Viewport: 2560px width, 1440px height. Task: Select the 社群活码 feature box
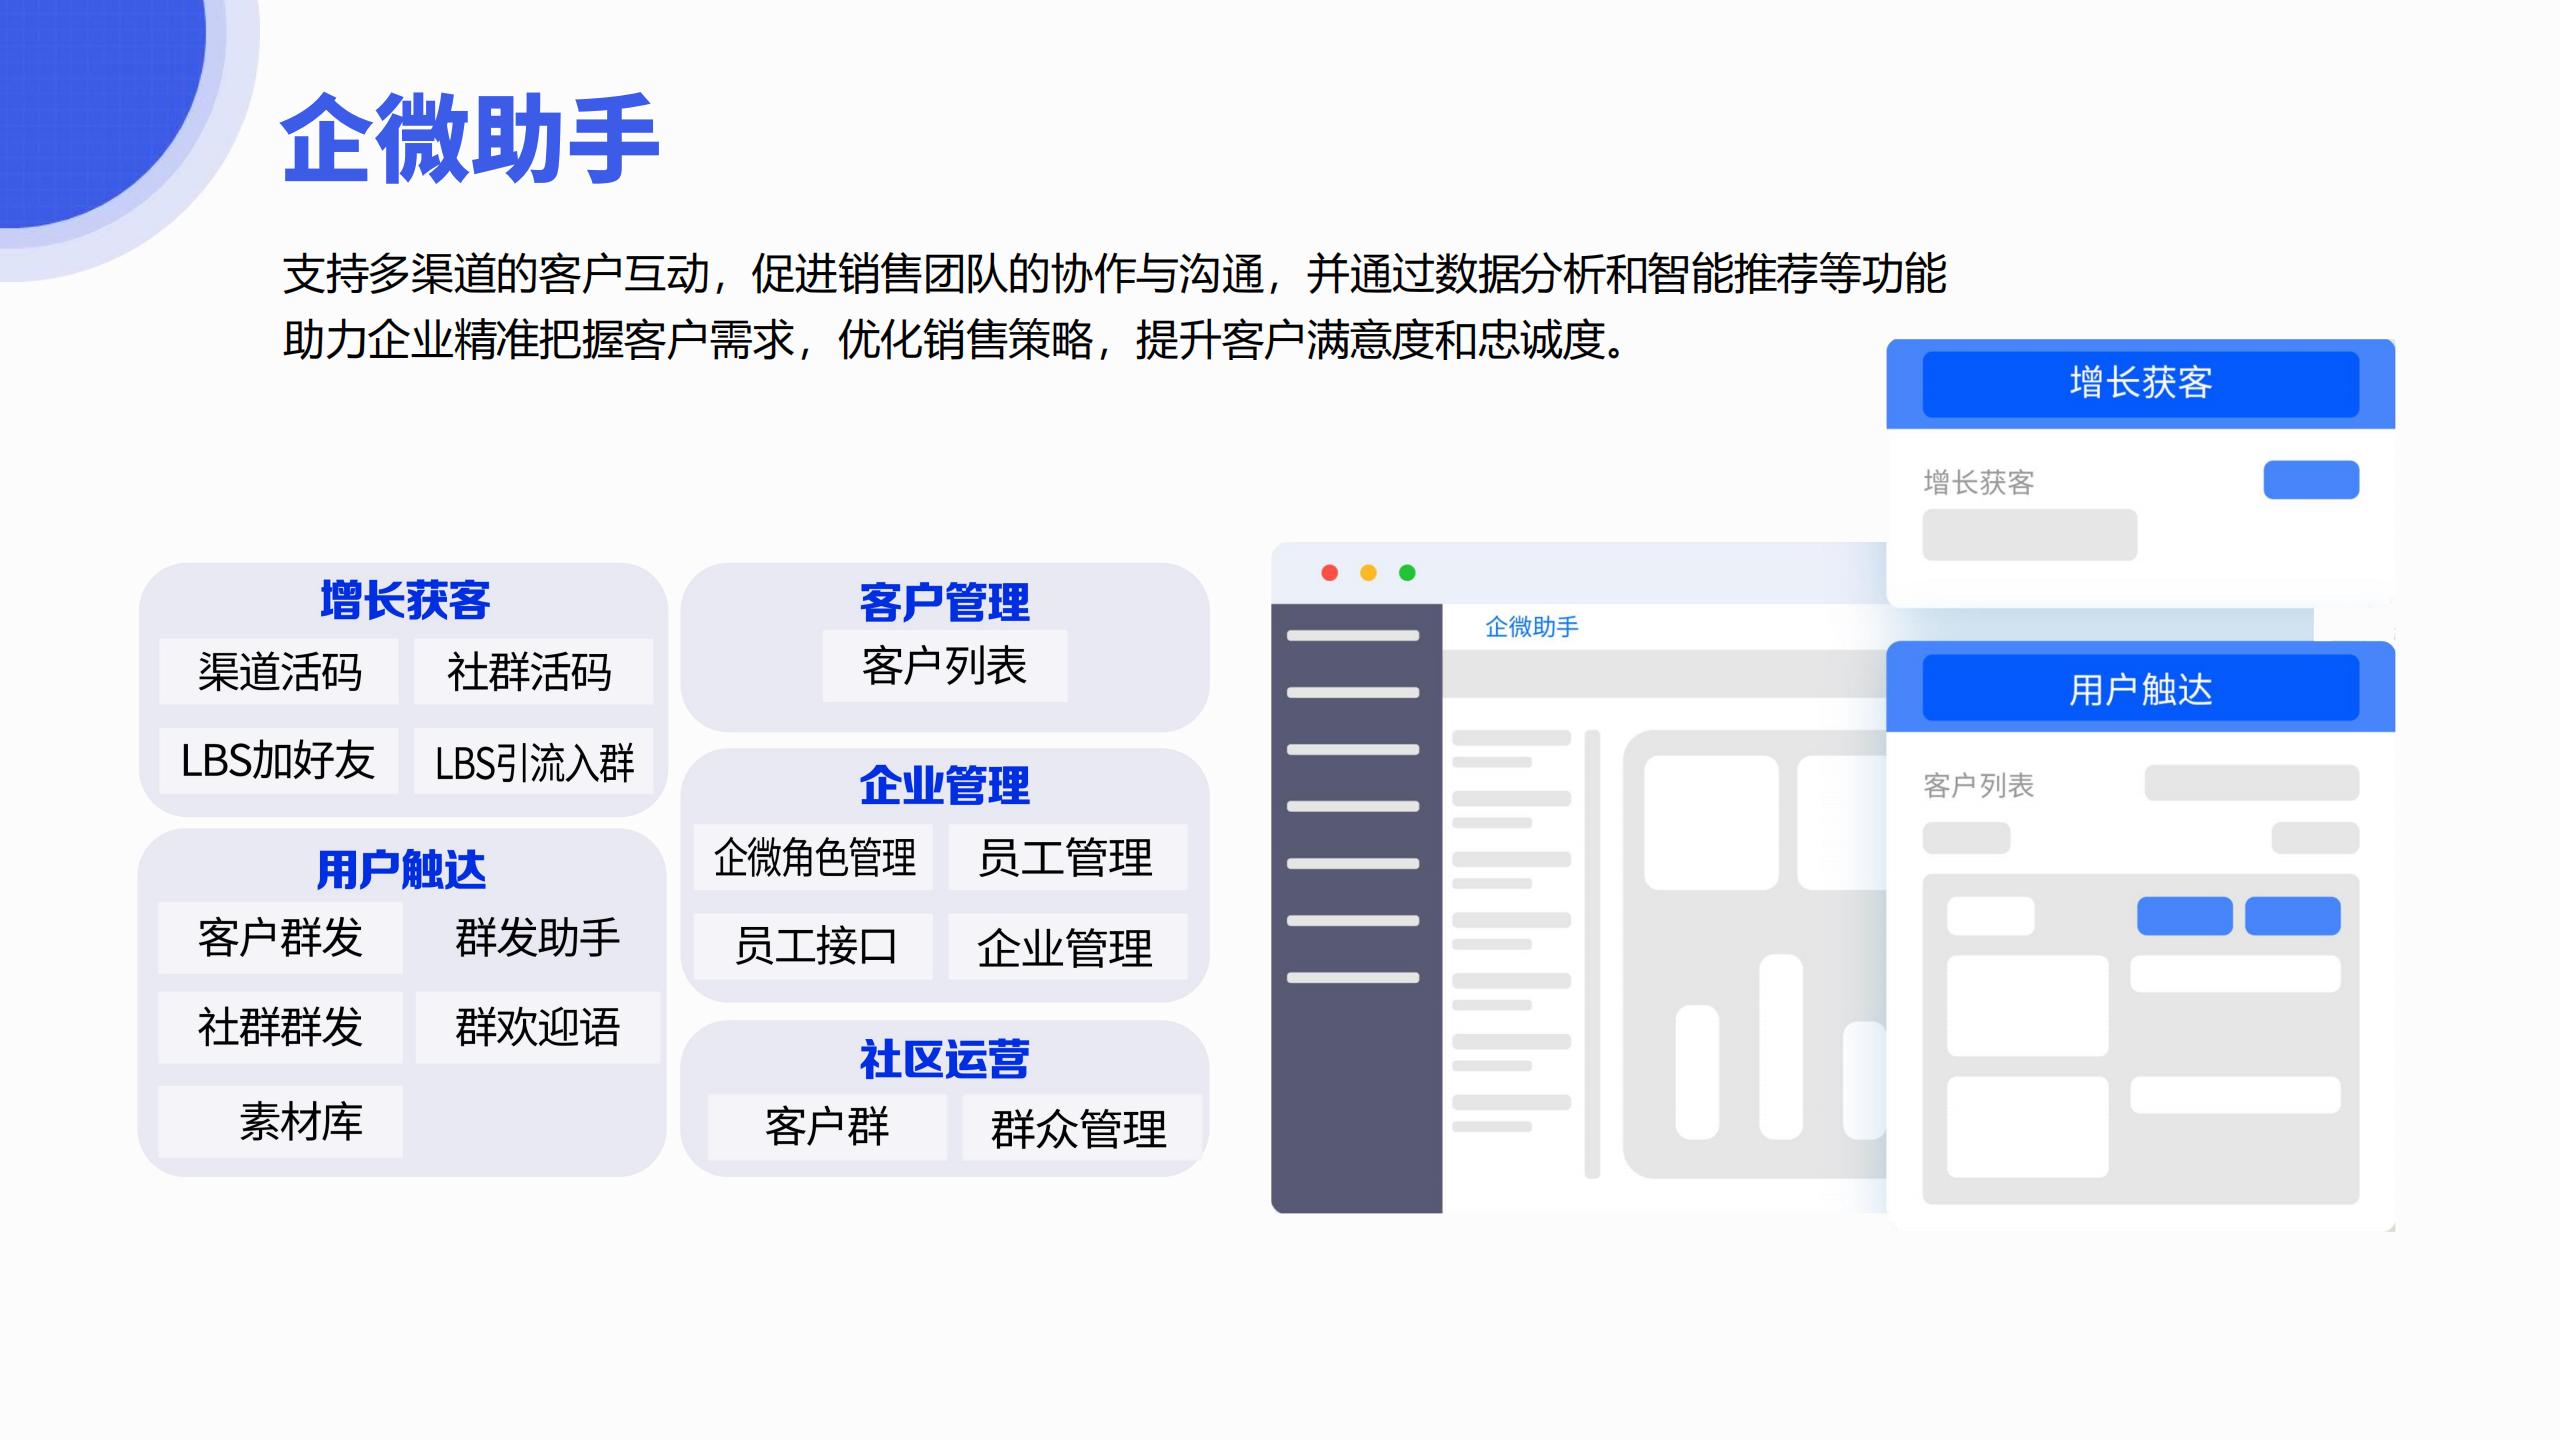(x=533, y=671)
